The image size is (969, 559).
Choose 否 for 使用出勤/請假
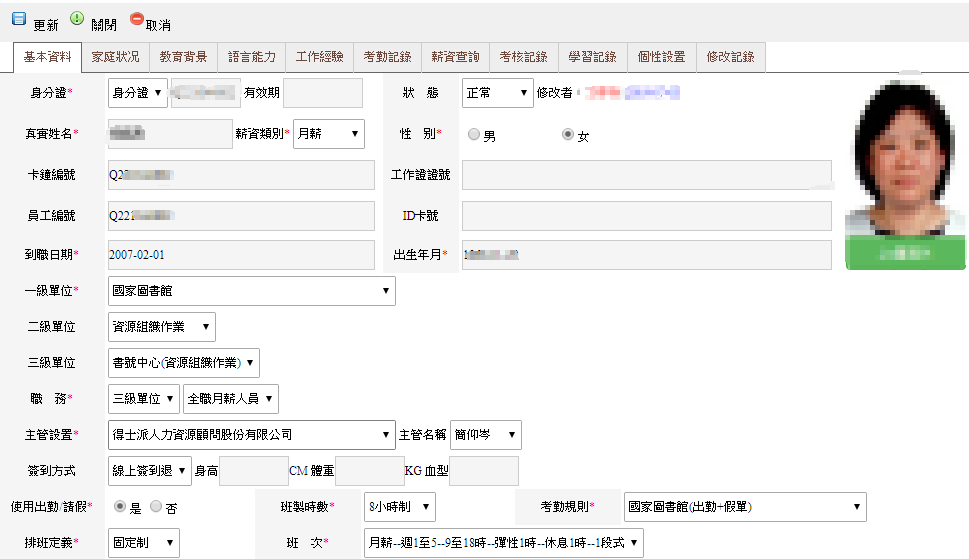156,507
